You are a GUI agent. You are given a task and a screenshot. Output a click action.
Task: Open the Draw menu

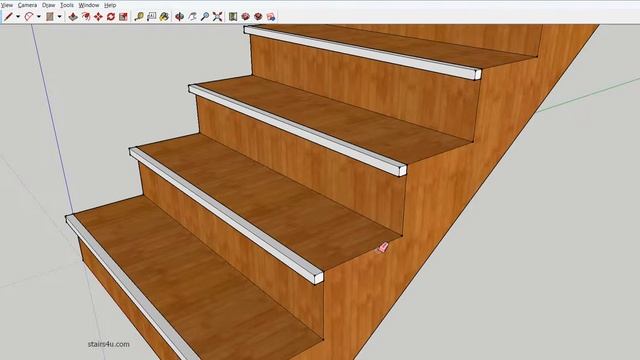point(49,5)
